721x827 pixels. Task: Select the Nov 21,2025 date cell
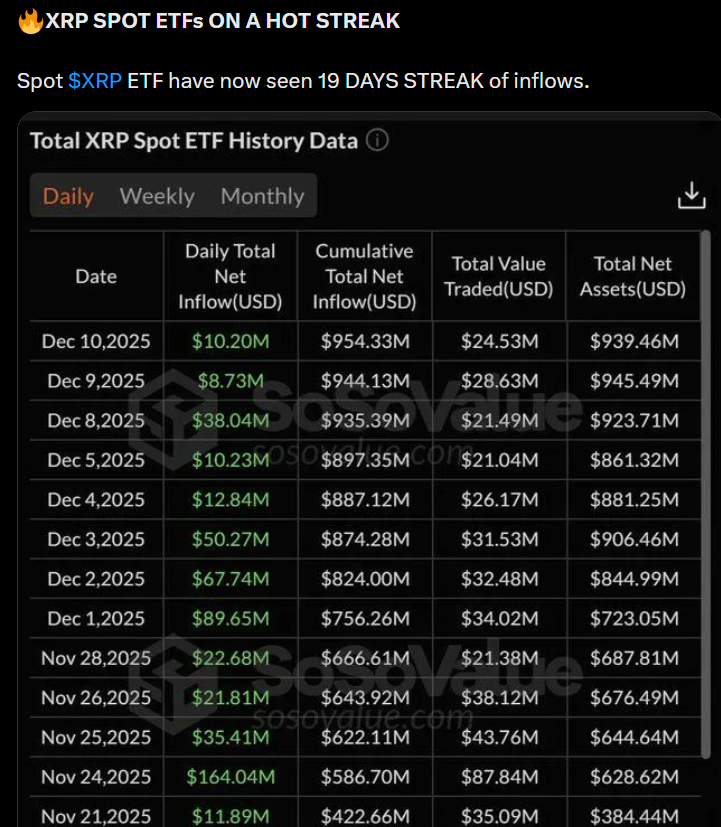[95, 815]
